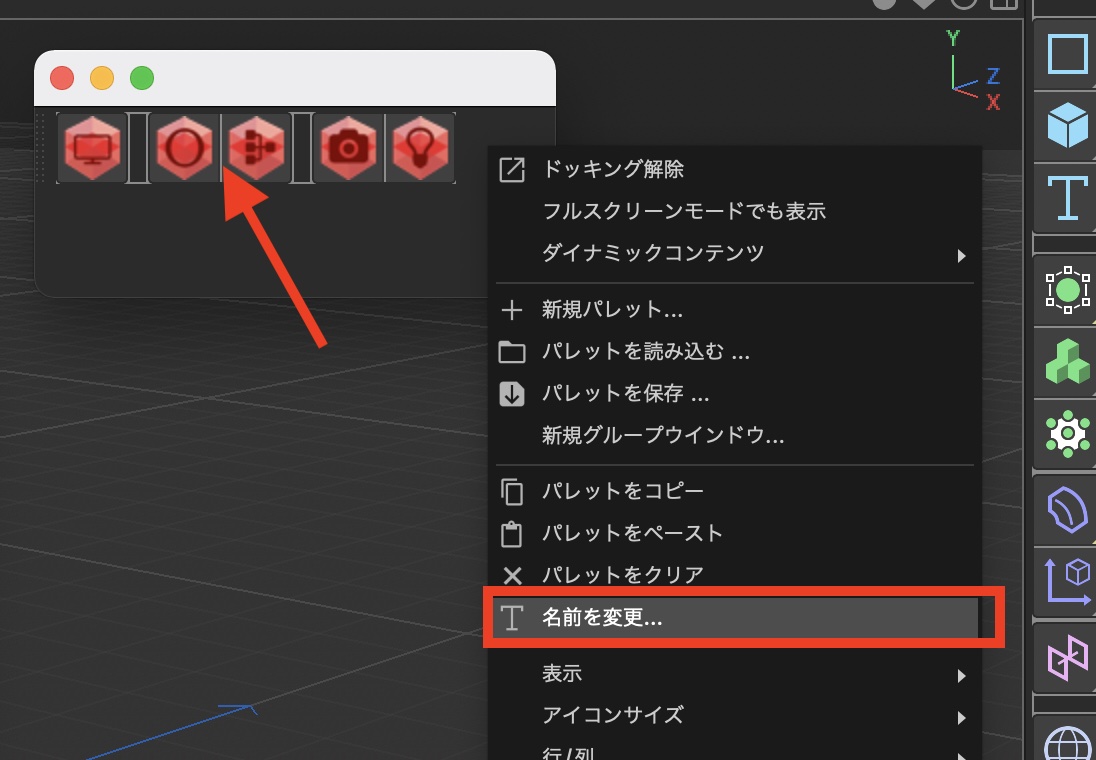1096x760 pixels.
Task: Click the Redshift camera icon
Action: (348, 148)
